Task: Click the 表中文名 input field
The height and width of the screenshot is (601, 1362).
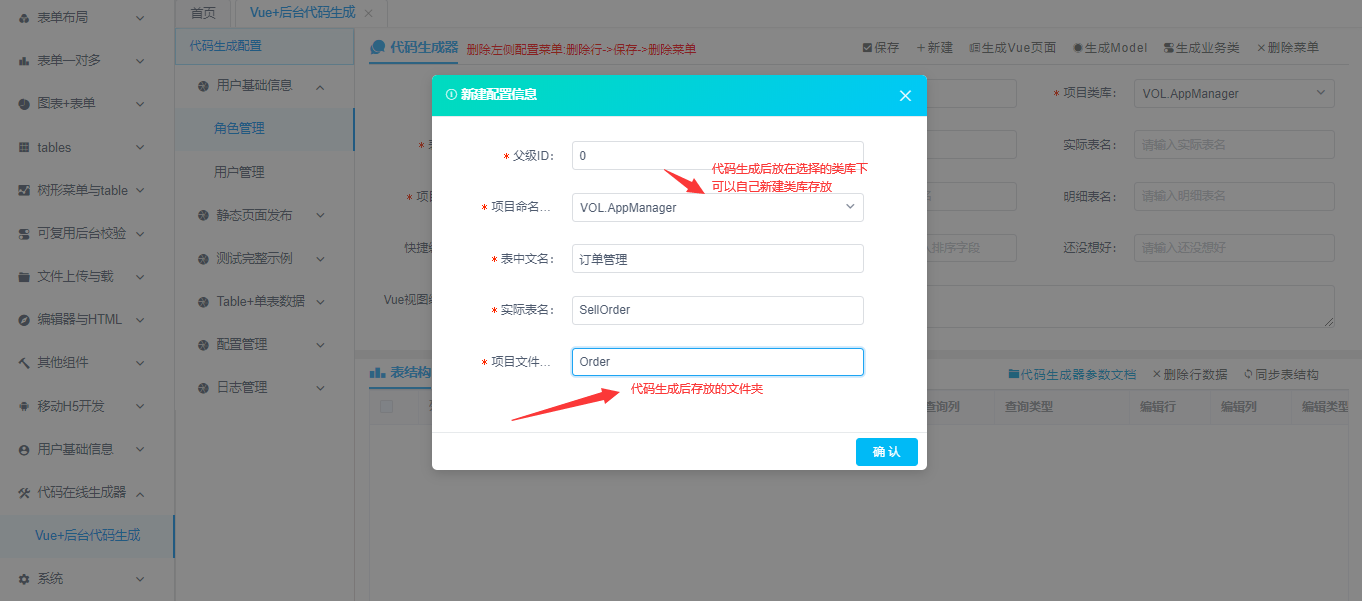Action: pyautogui.click(x=717, y=259)
